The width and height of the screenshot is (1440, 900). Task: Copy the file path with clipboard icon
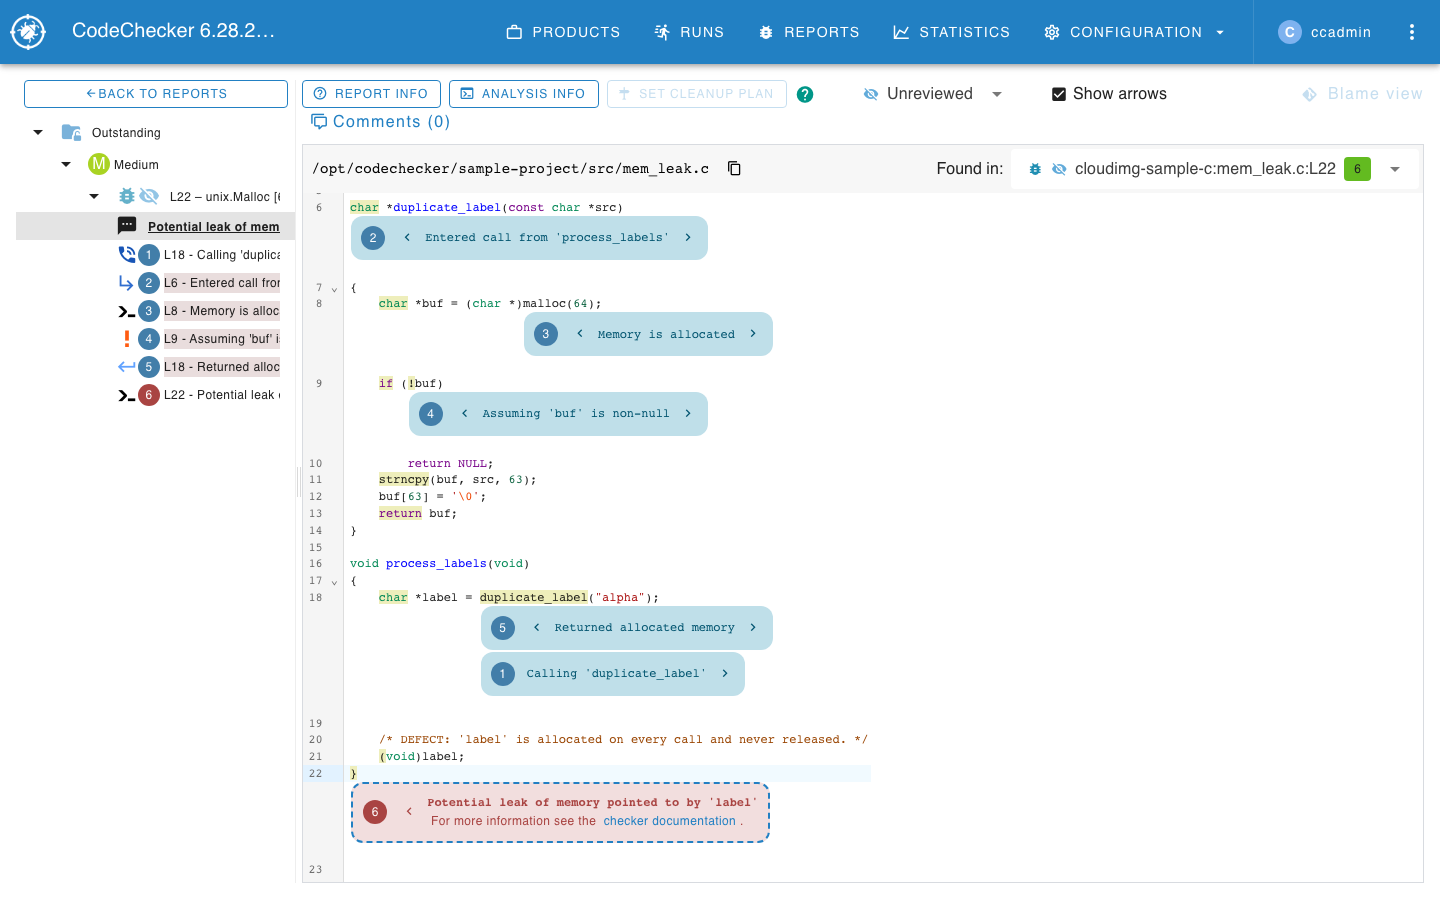734,168
